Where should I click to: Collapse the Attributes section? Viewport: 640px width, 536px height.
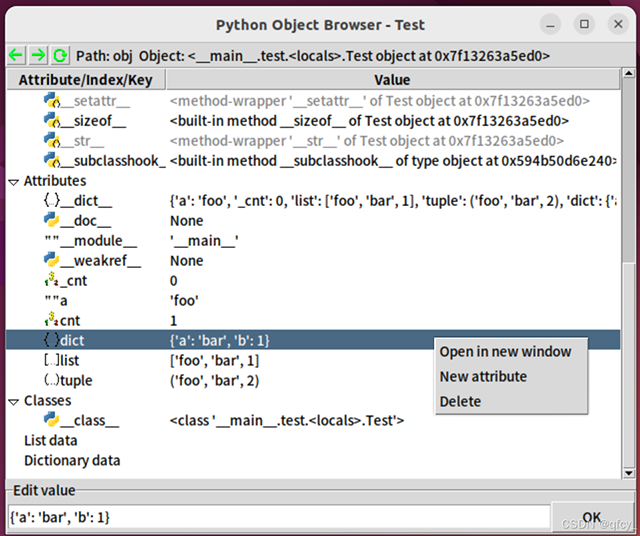pyautogui.click(x=13, y=182)
